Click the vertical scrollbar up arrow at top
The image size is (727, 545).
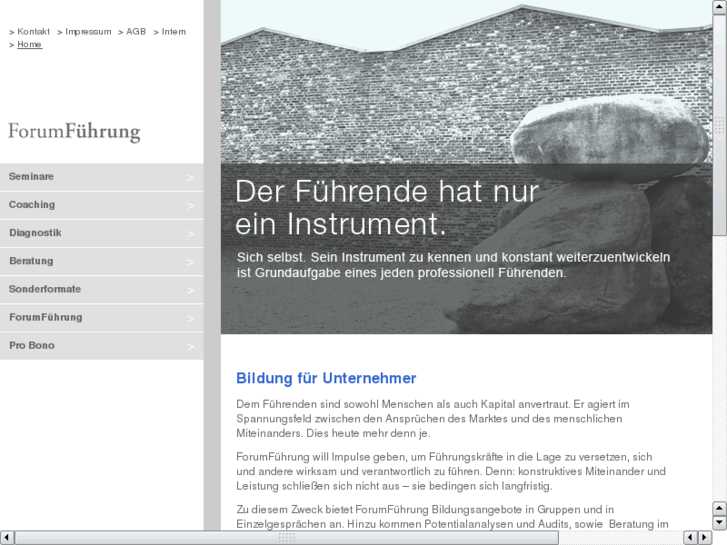(x=720, y=7)
